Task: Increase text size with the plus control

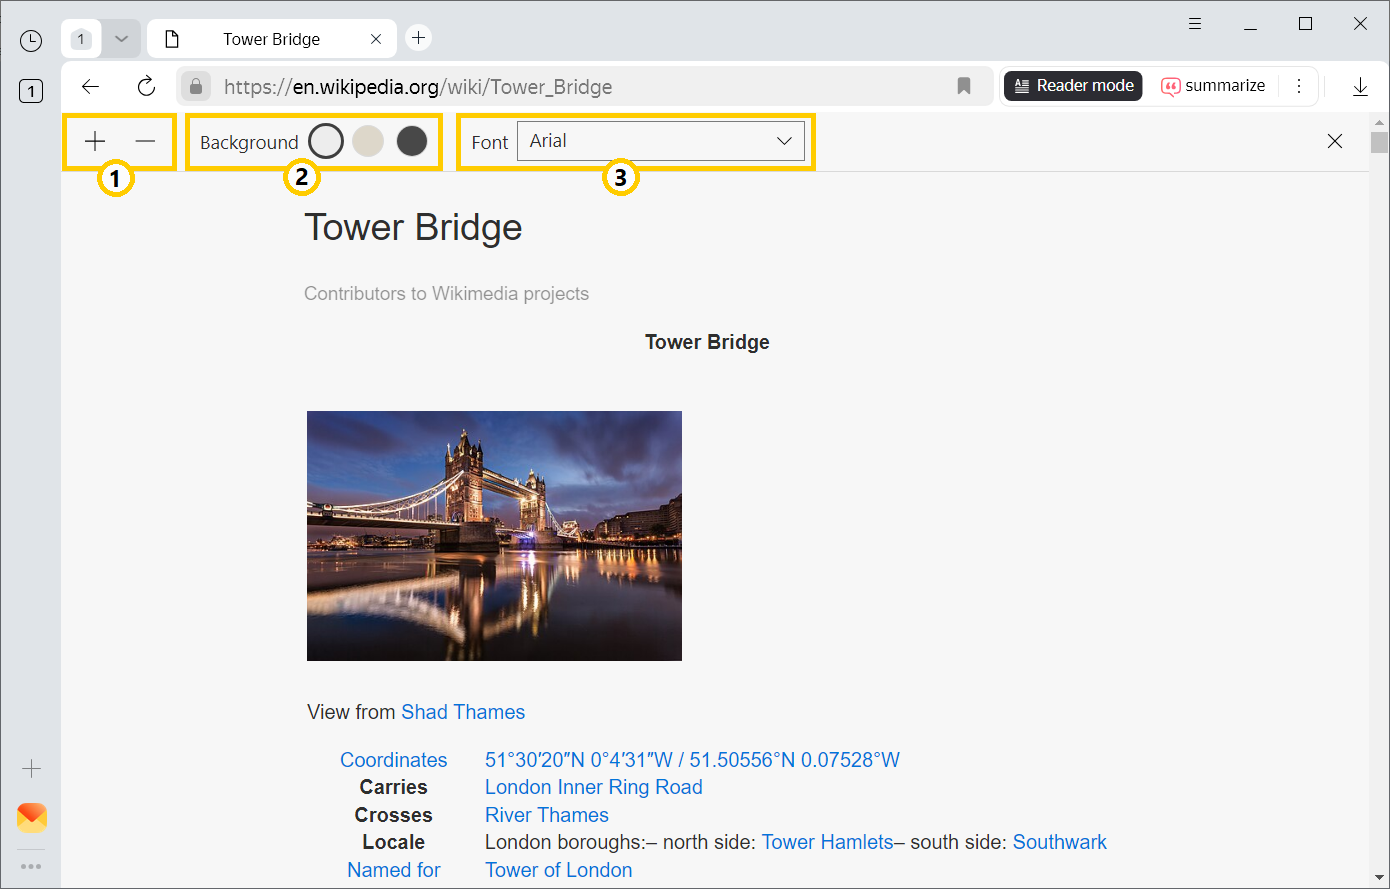Action: [x=94, y=141]
